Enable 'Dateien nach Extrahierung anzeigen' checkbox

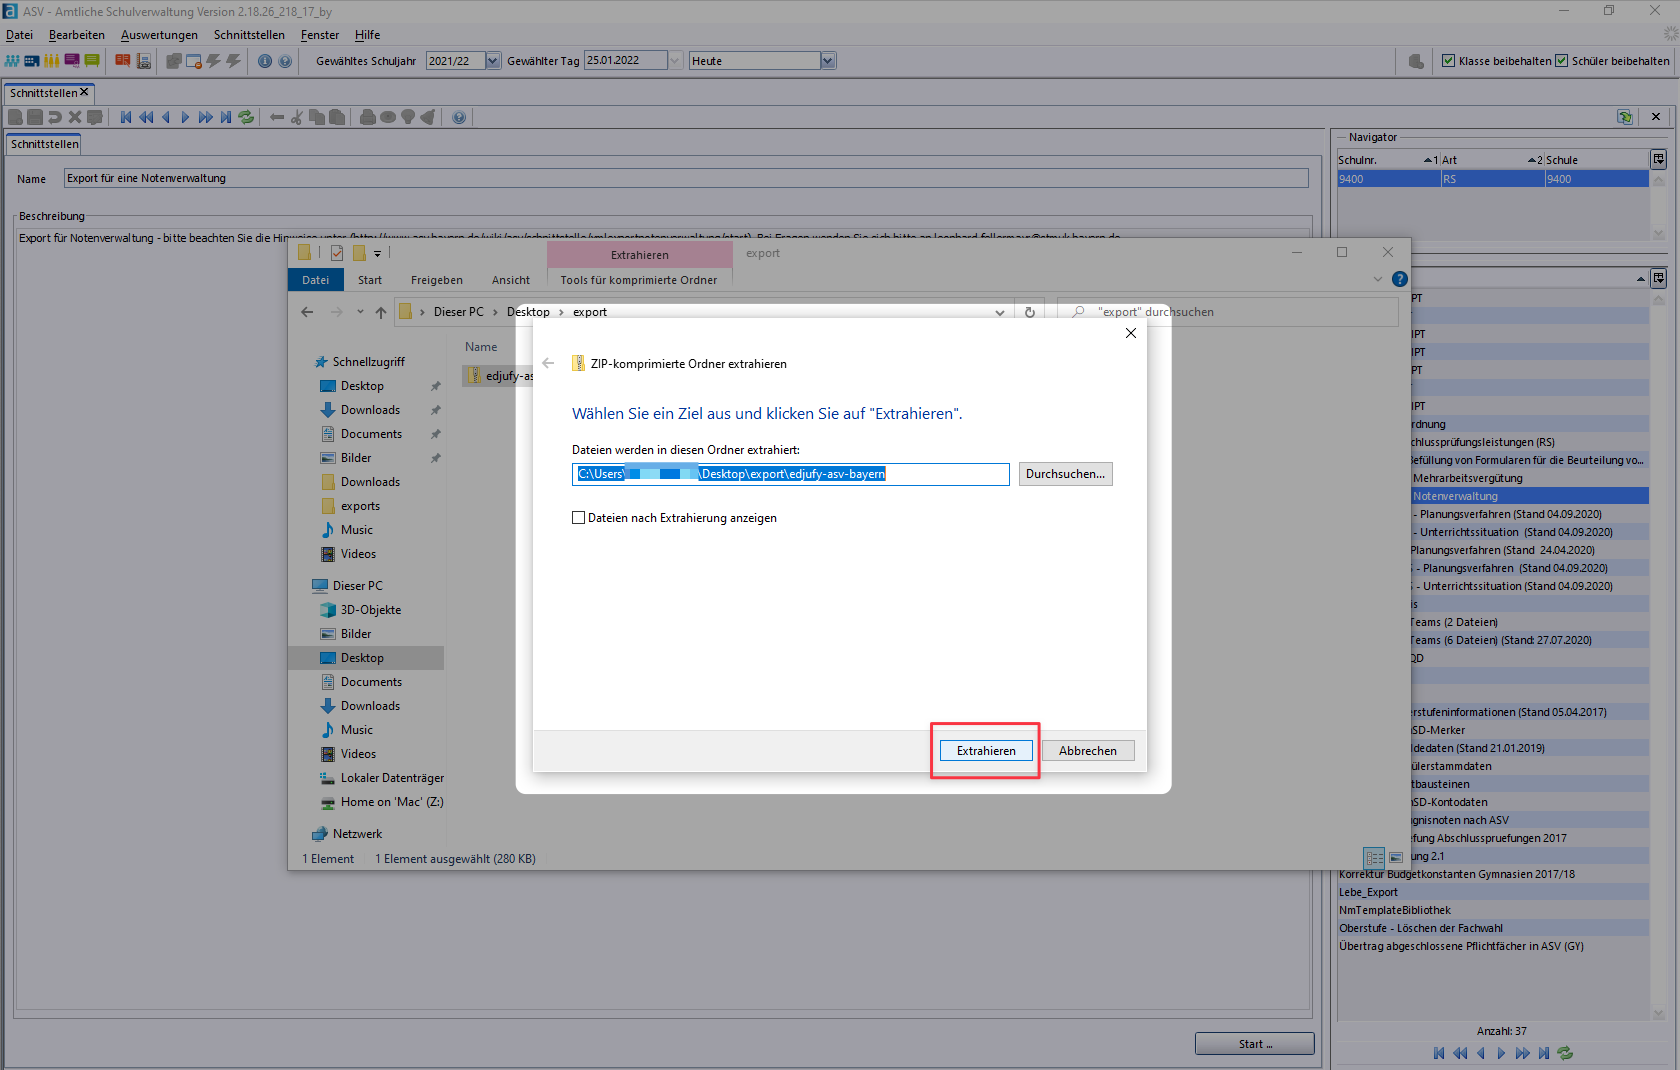pyautogui.click(x=578, y=518)
